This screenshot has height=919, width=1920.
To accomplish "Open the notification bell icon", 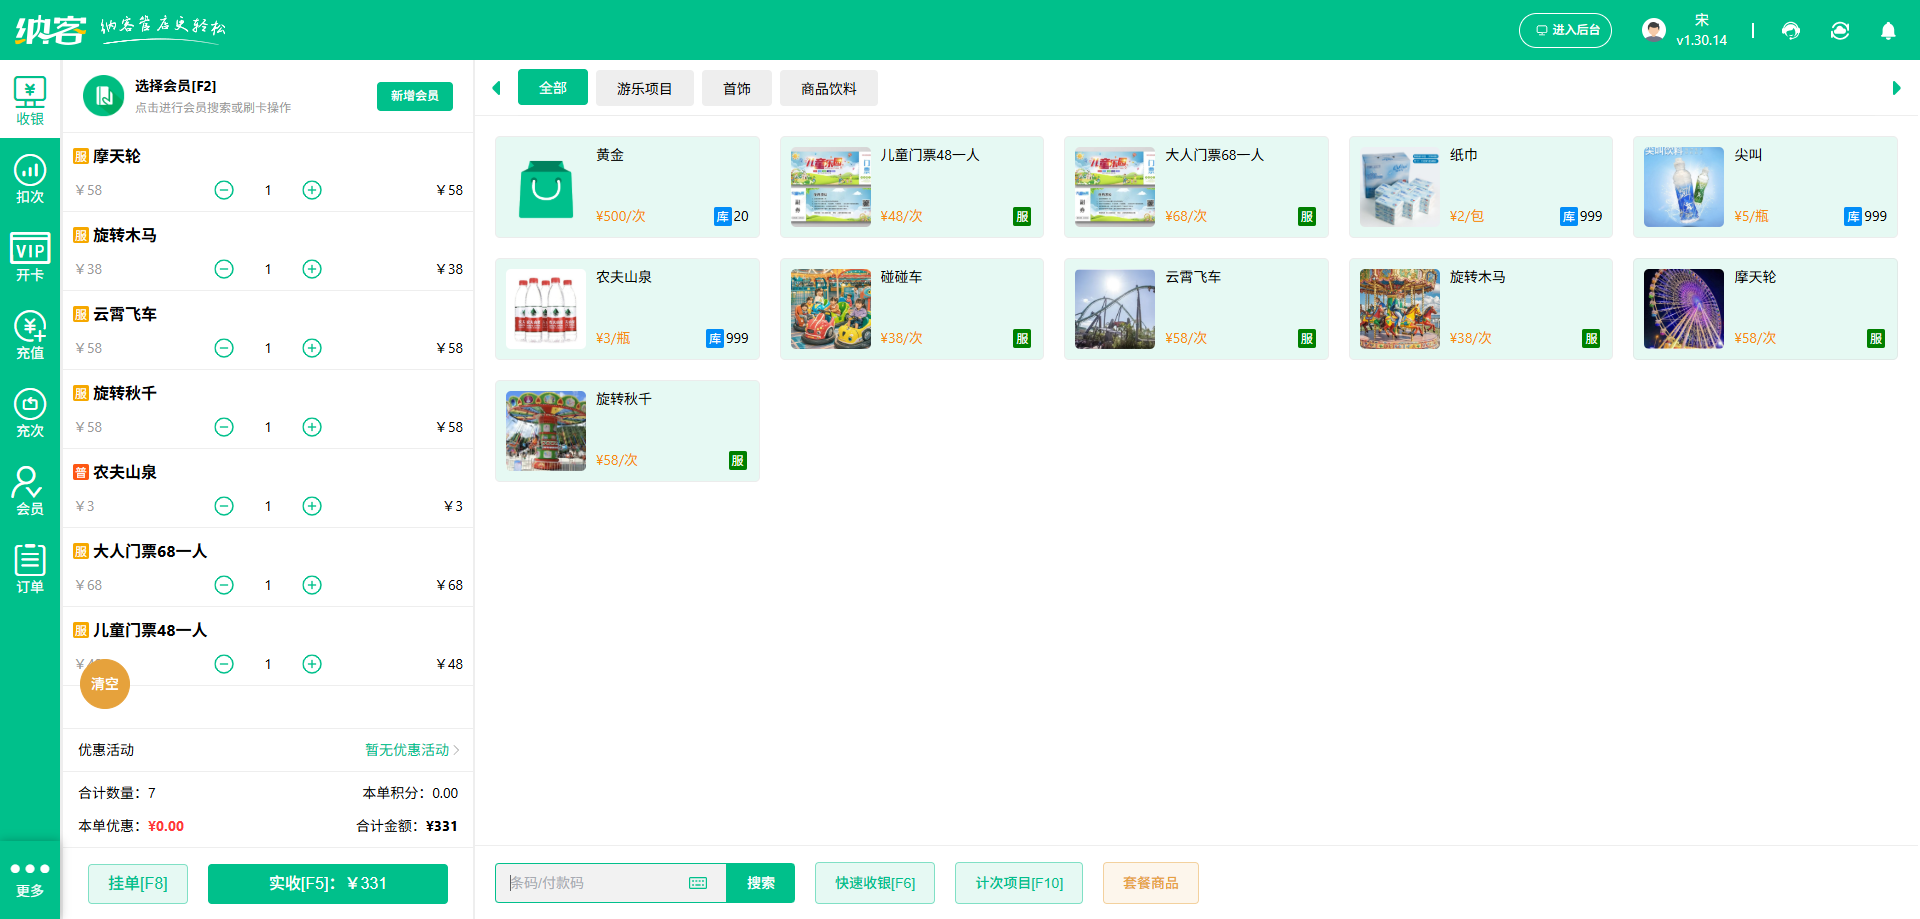I will (x=1888, y=31).
